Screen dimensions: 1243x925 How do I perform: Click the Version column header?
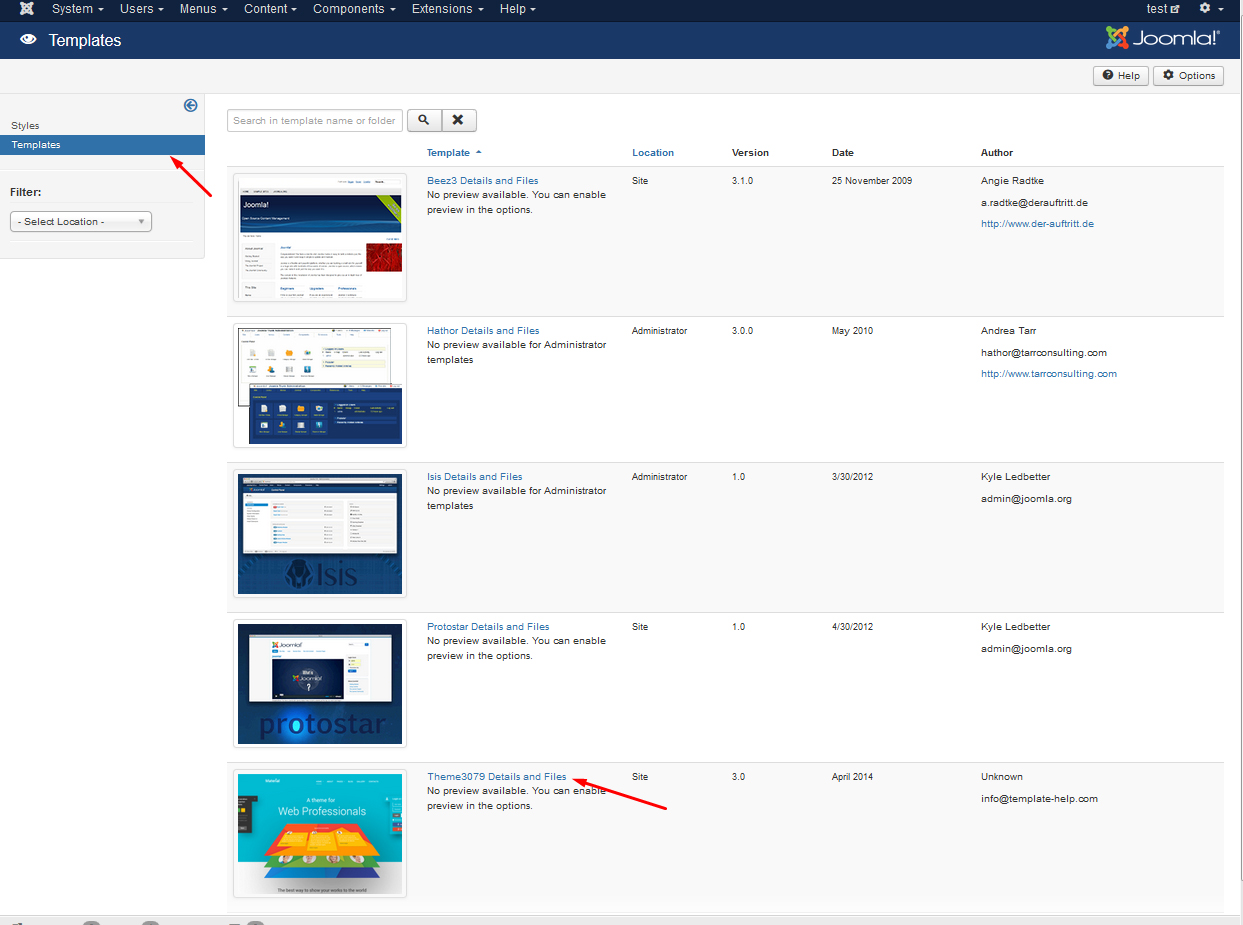tap(750, 153)
